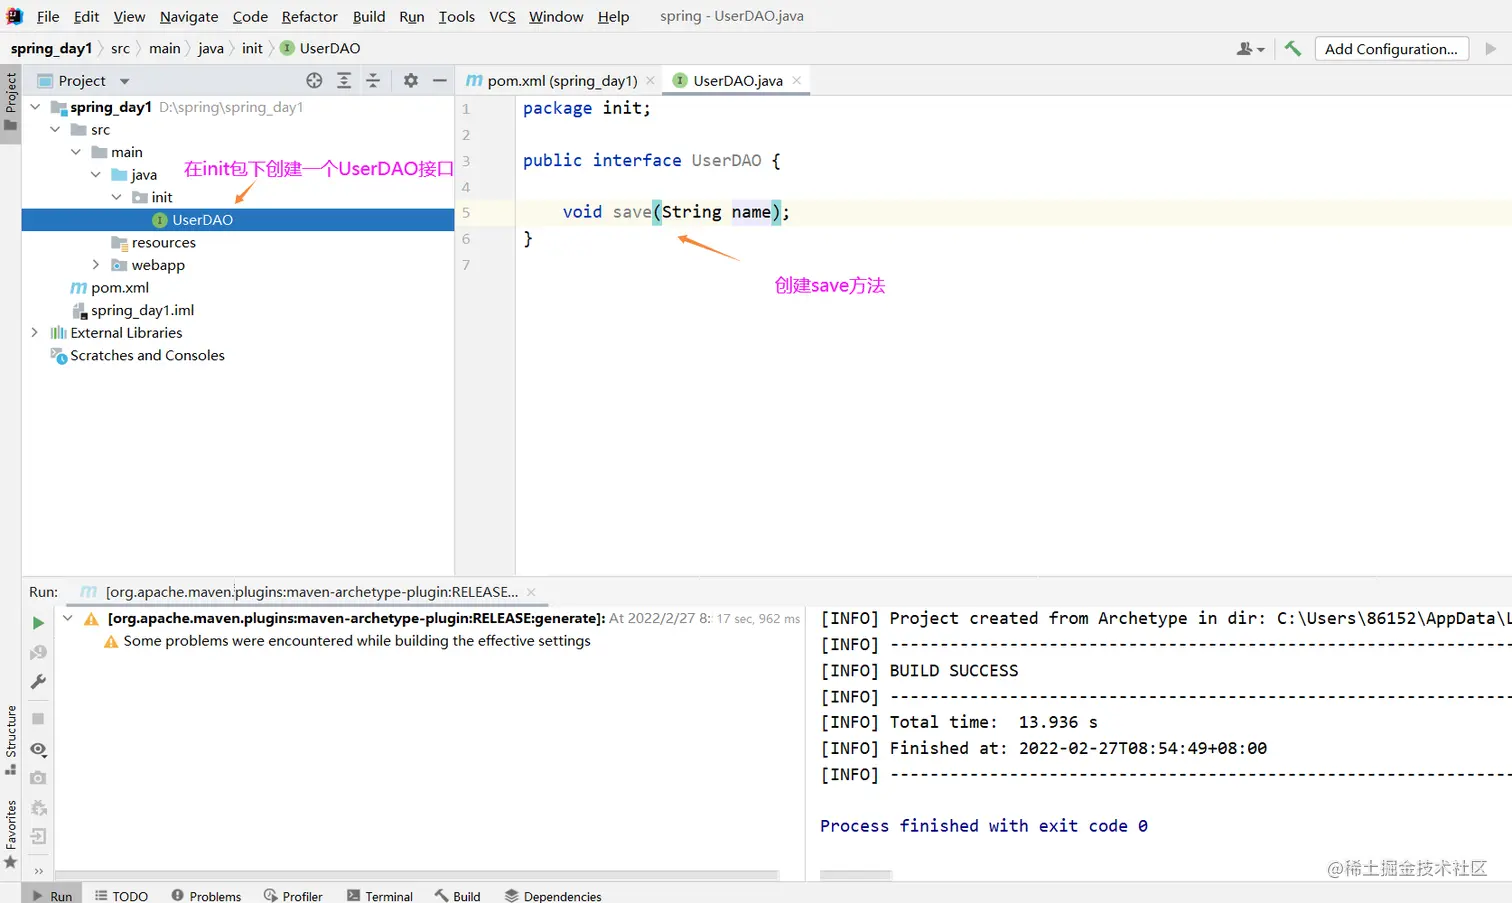Open the Problems tool window
1512x903 pixels.
click(x=206, y=896)
